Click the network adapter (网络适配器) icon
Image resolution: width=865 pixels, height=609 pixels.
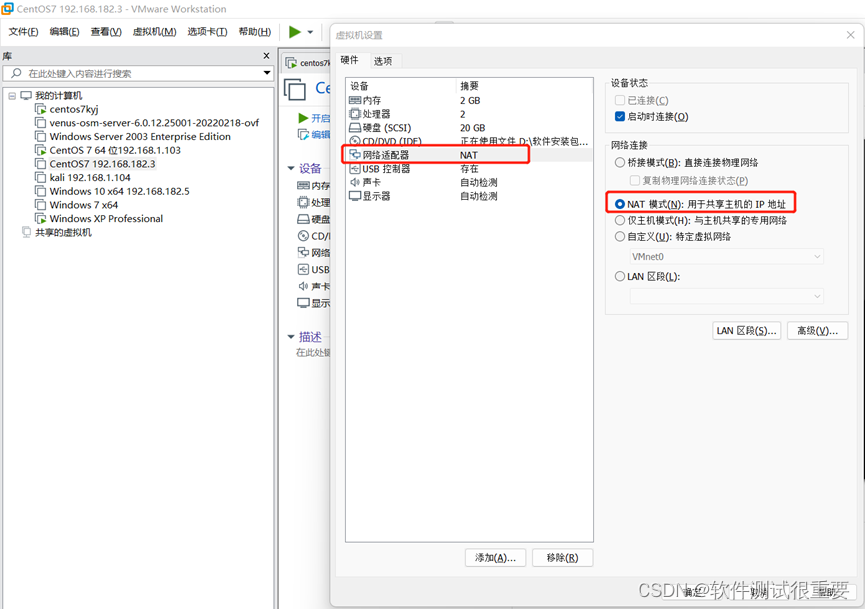pos(355,155)
